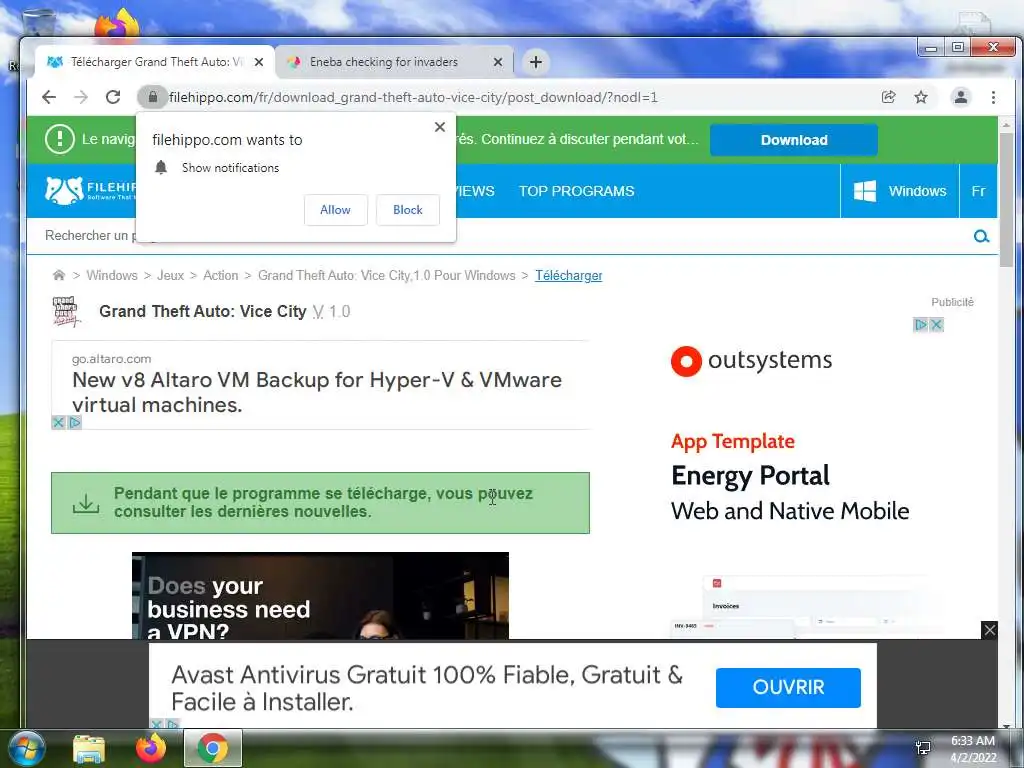Click the outsystems logo in the ad
The image size is (1024, 768).
751,360
